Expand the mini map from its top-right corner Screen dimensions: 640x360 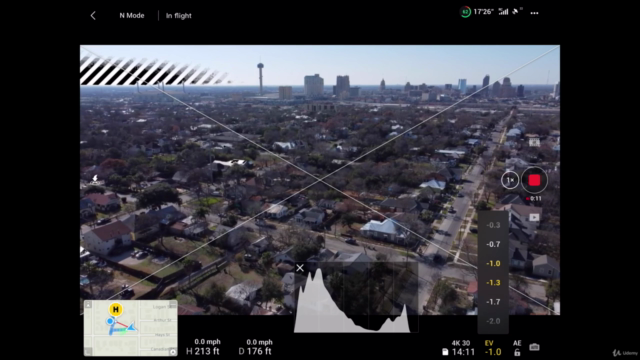pyautogui.click(x=173, y=304)
